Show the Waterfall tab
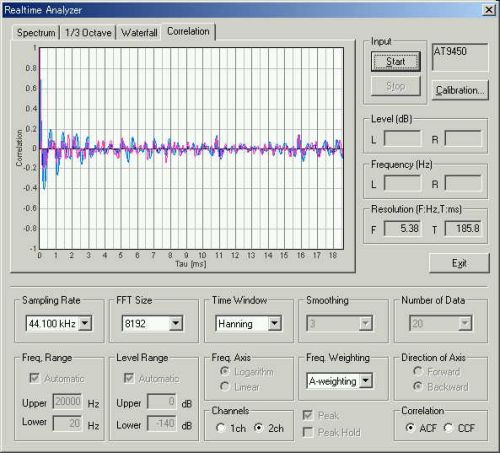Screen dimensions: 500x453 [x=139, y=33]
